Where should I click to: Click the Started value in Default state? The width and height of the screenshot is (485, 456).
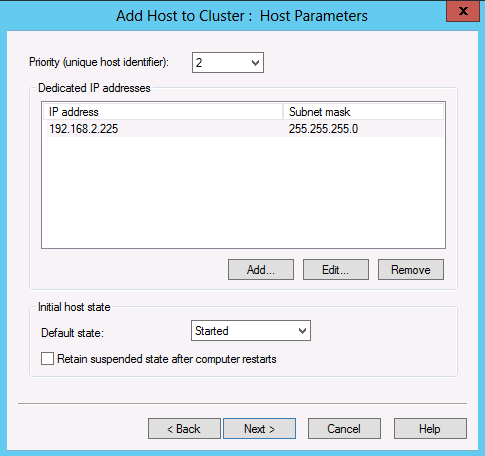click(x=212, y=331)
